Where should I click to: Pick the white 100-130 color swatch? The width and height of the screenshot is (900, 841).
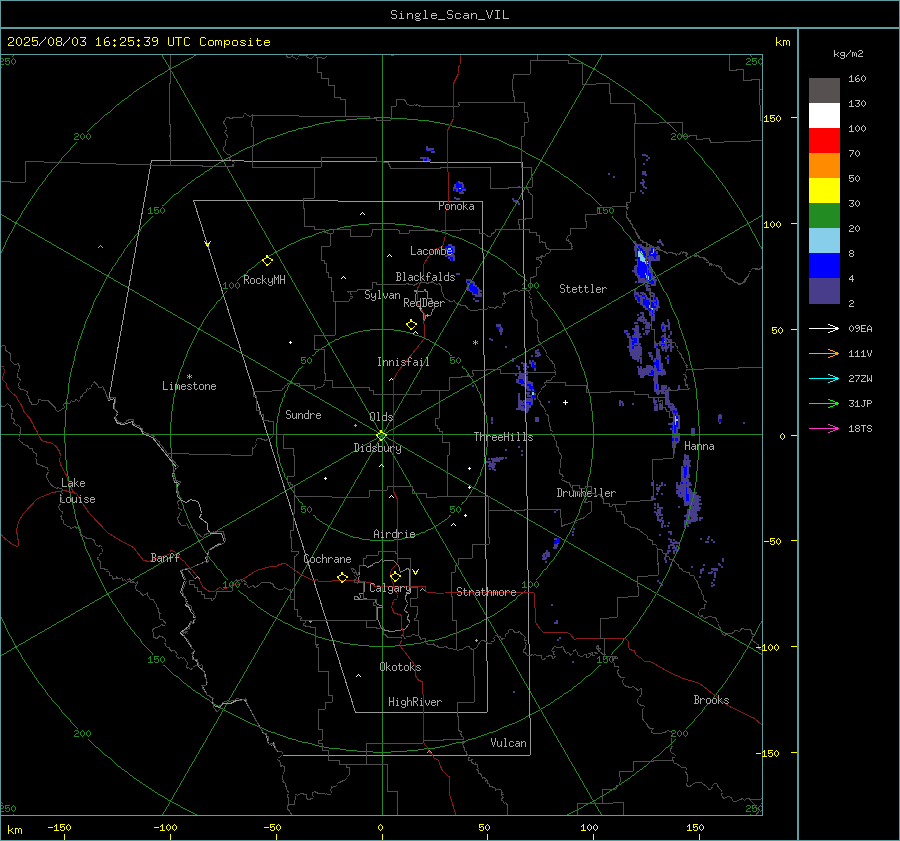[x=824, y=116]
